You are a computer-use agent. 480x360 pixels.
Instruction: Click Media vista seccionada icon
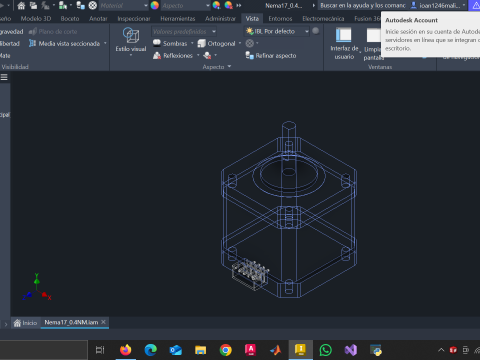coord(32,43)
